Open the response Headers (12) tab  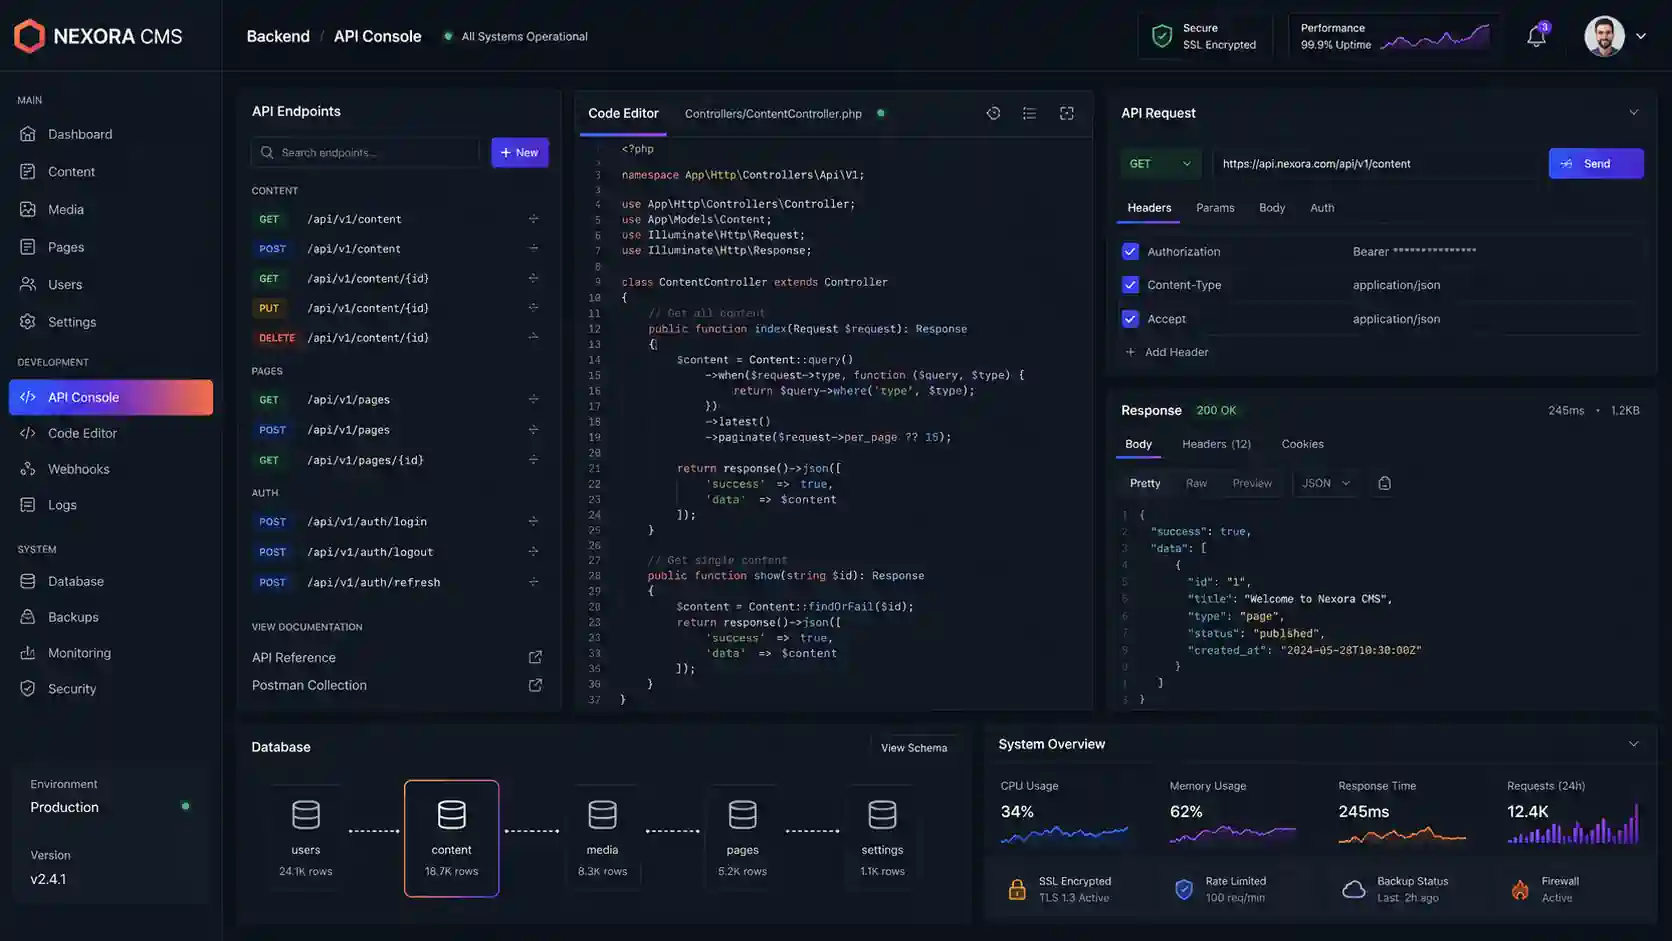tap(1216, 444)
